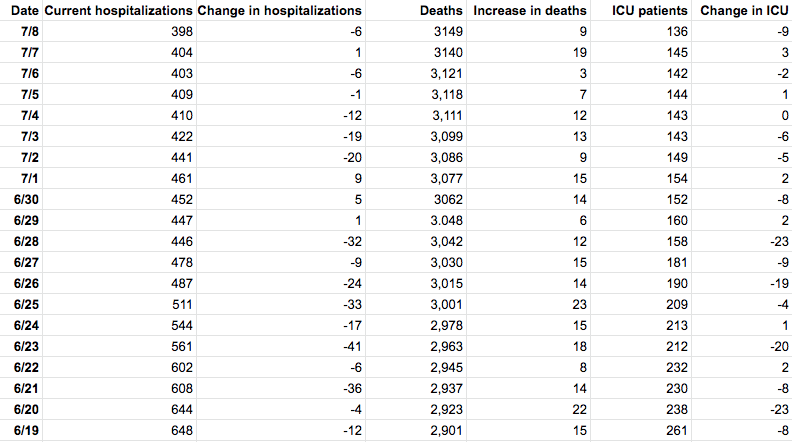Viewport: 792px width, 442px height.
Task: Select the hospitalizations cell showing 511
Action: coord(180,305)
